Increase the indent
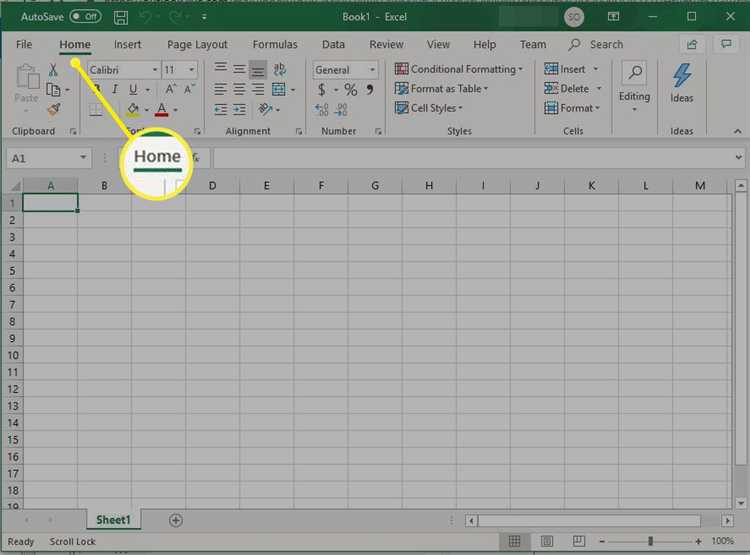The height and width of the screenshot is (555, 750). (x=240, y=110)
